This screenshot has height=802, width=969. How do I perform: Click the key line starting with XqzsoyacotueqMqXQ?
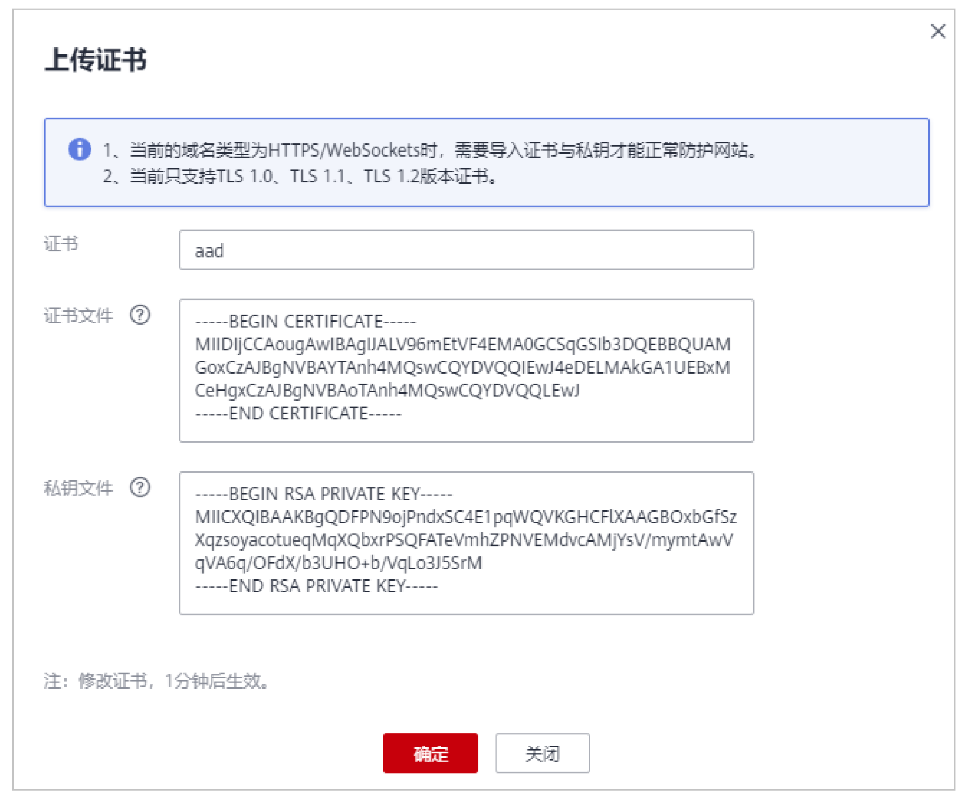coord(464,539)
